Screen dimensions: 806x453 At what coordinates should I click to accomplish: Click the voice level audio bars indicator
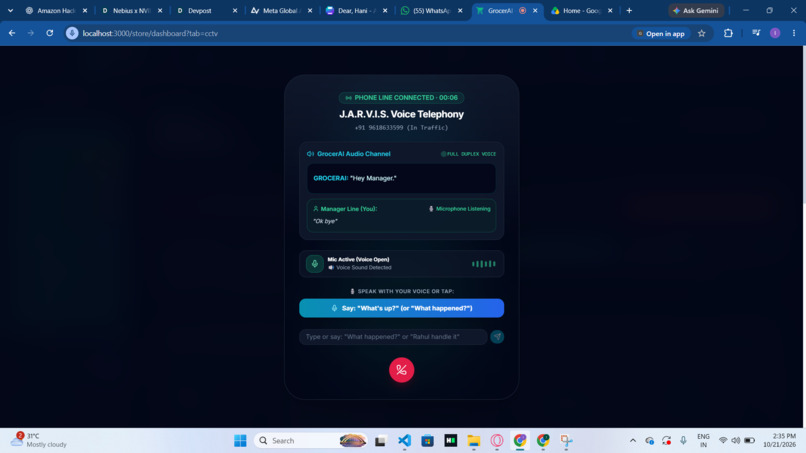(484, 264)
